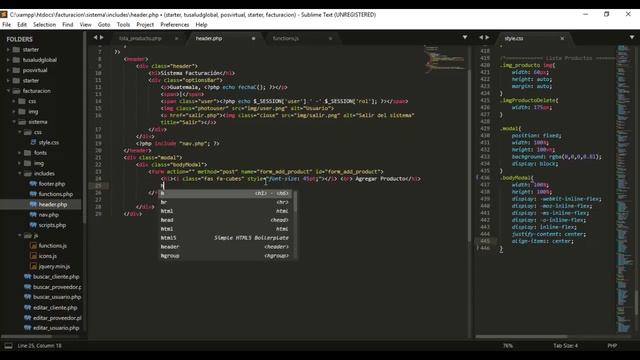Open the Edit menu
Image resolution: width=640 pixels, height=360 pixels.
[22, 24]
